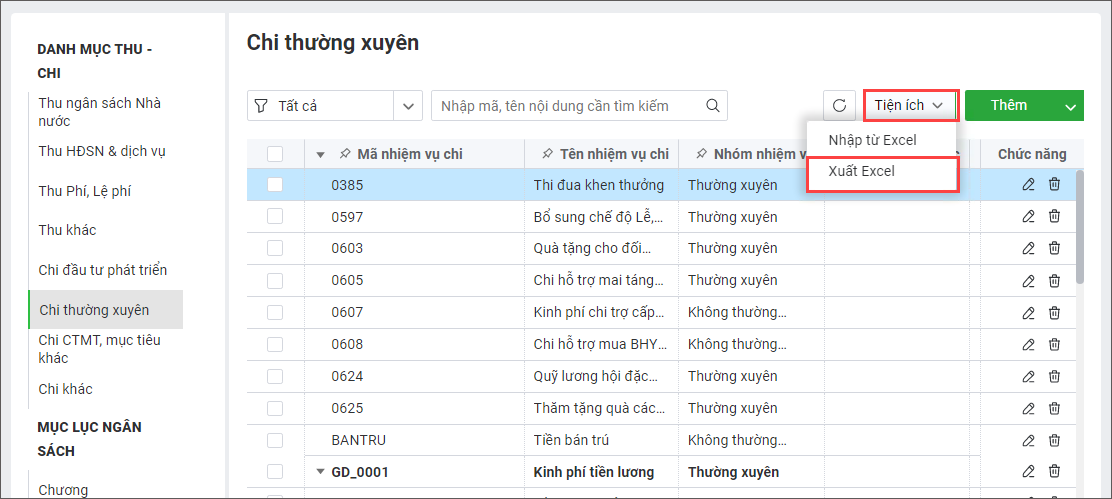The image size is (1112, 499).
Task: Edit row 0385 with pencil icon
Action: (1028, 185)
